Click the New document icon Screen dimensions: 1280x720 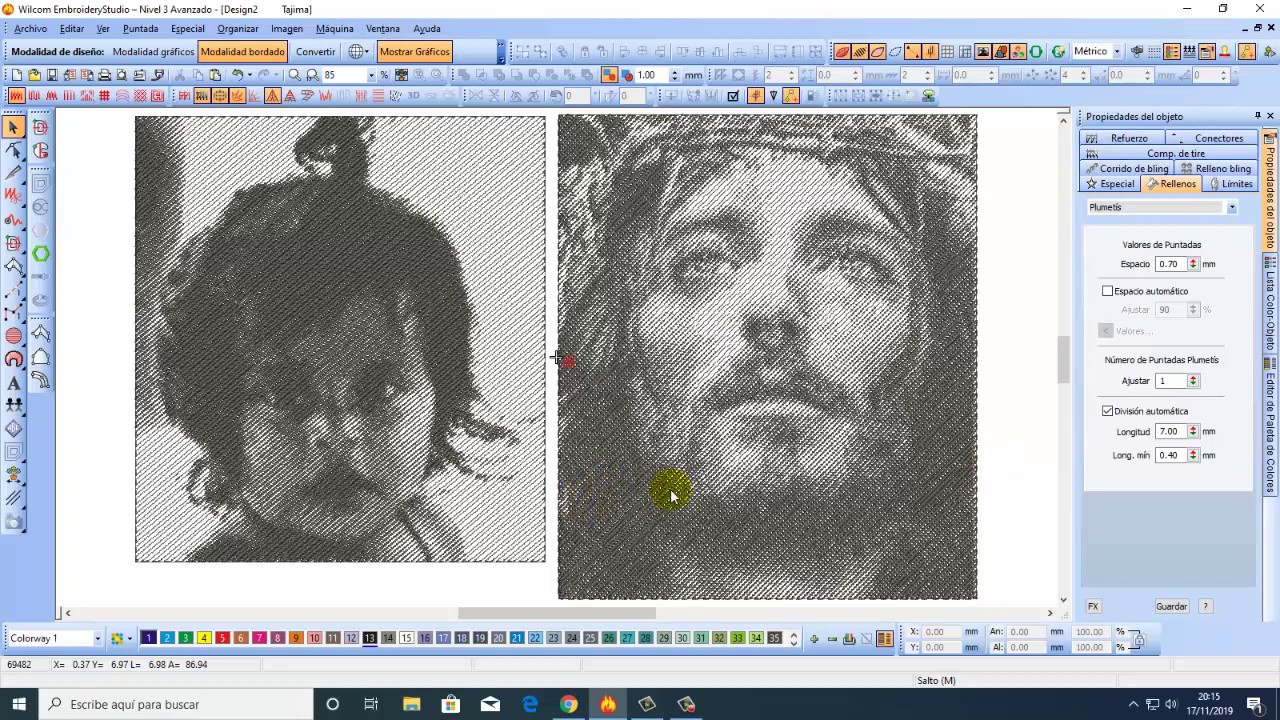[x=16, y=75]
